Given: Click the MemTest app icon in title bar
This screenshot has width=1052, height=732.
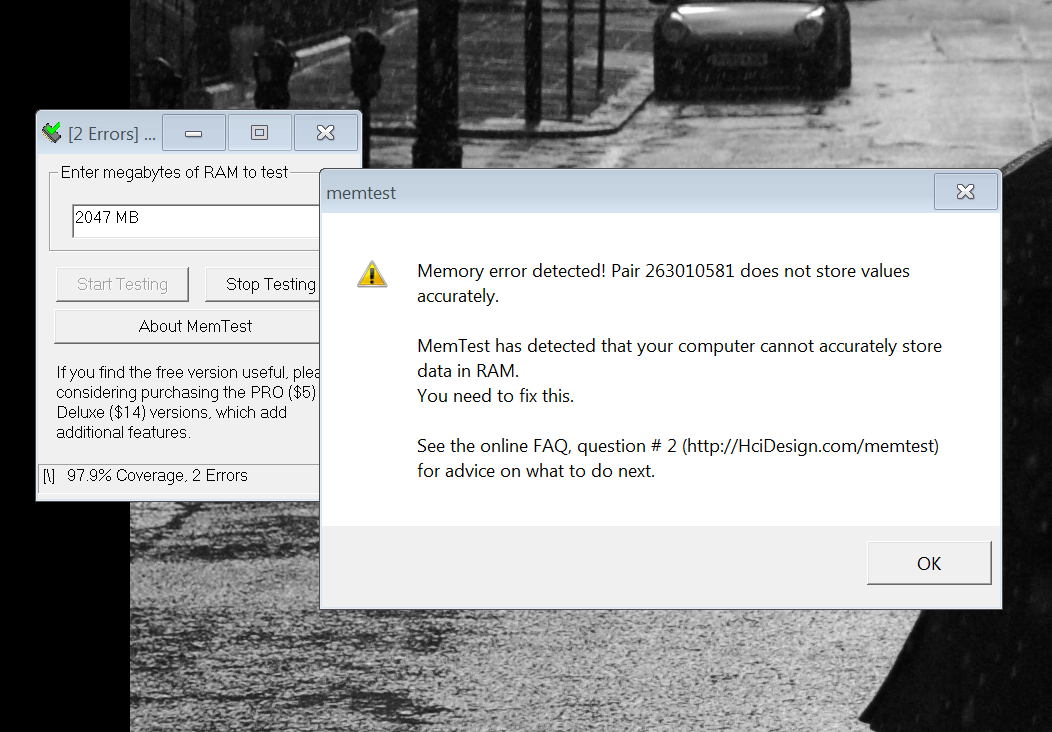Looking at the screenshot, I should pyautogui.click(x=52, y=133).
